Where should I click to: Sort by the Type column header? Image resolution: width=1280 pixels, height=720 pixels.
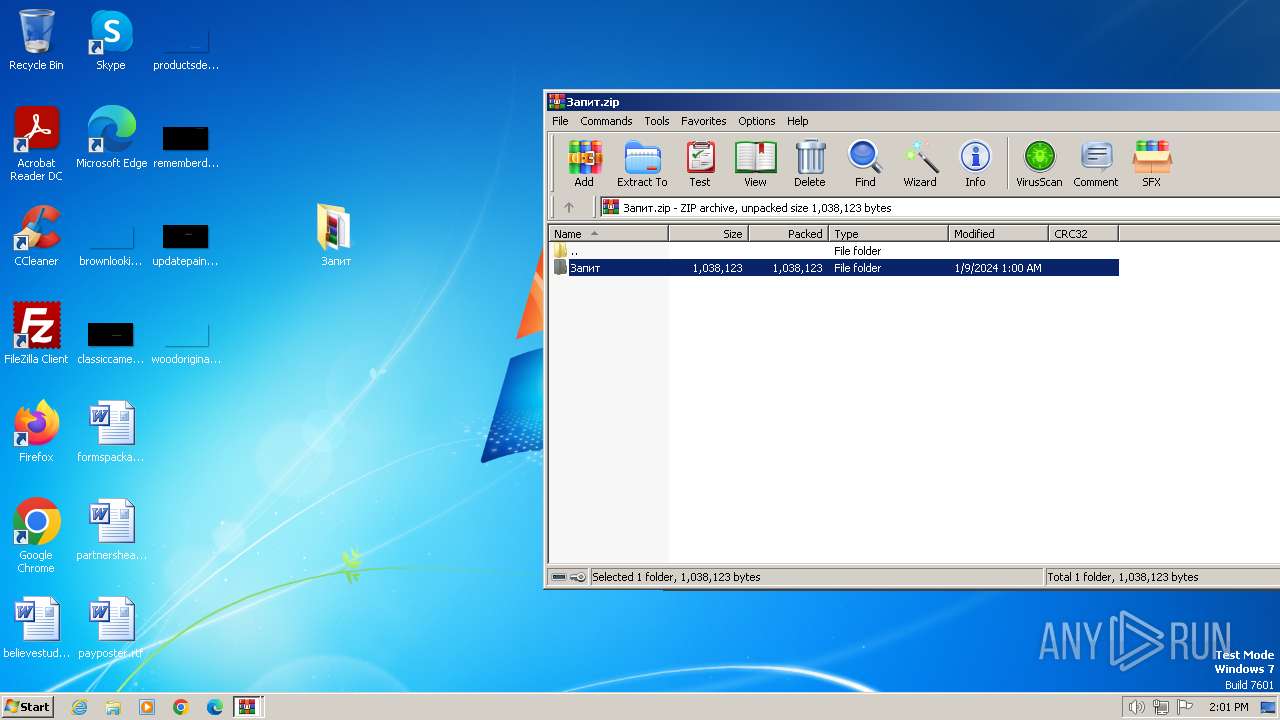click(x=888, y=234)
